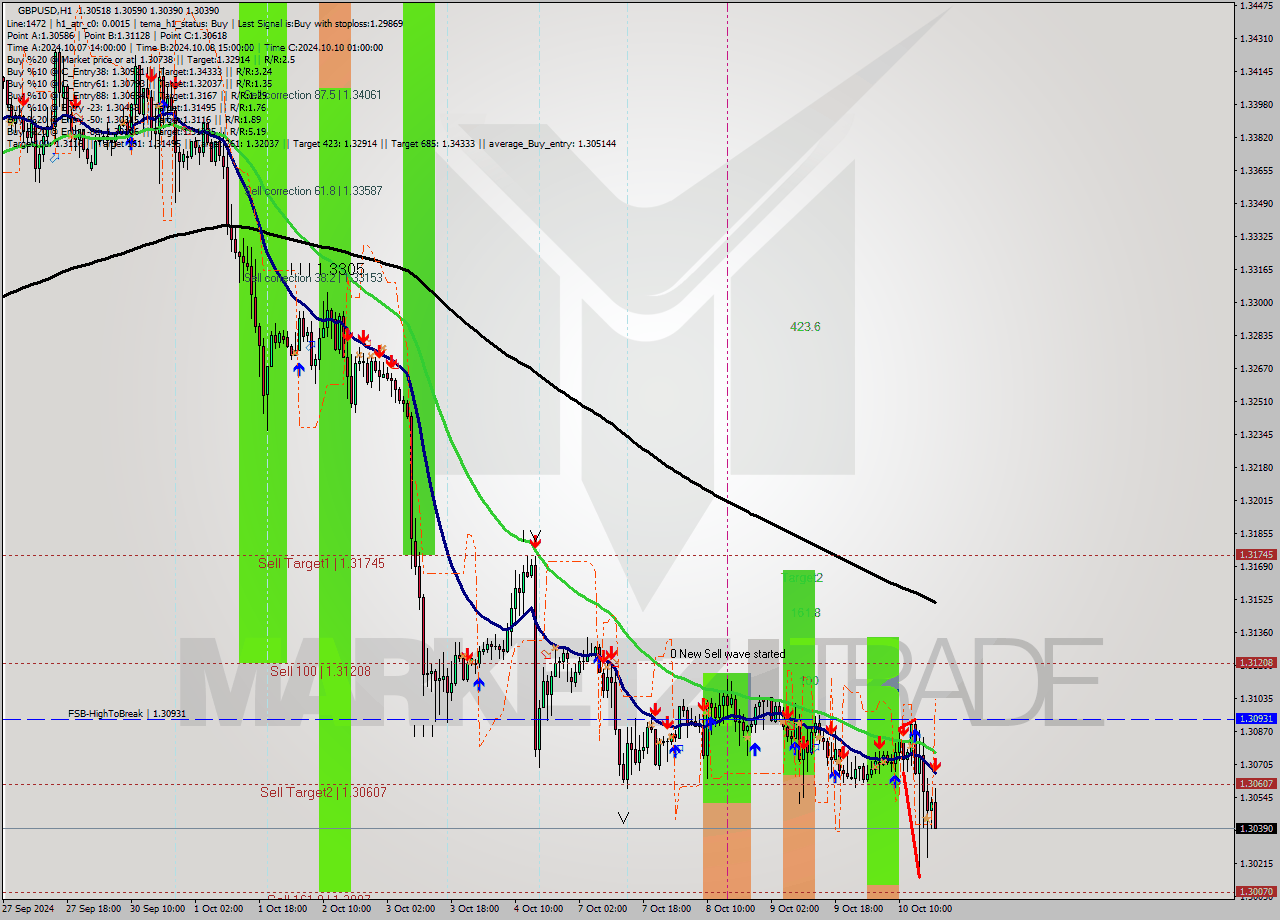Click the '8 Oct 10:00' time axis label
The image size is (1280, 920).
(x=730, y=909)
